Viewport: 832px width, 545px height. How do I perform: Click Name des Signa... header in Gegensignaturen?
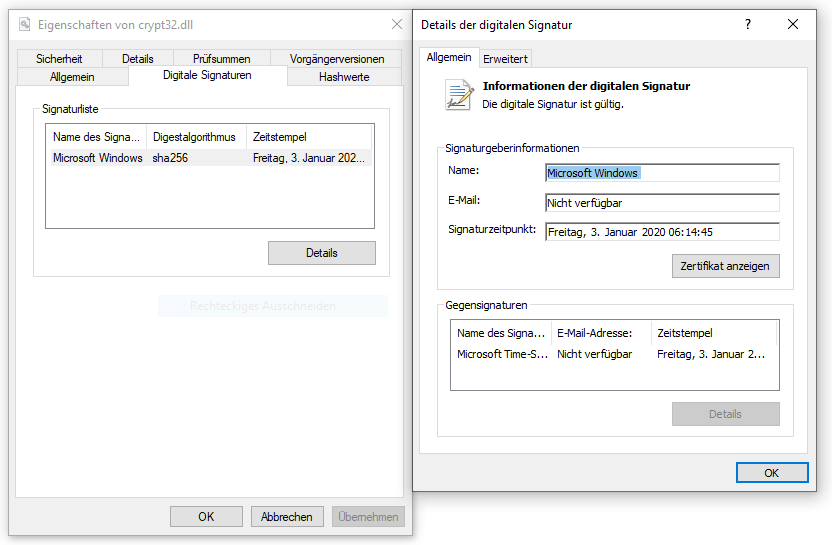click(501, 333)
